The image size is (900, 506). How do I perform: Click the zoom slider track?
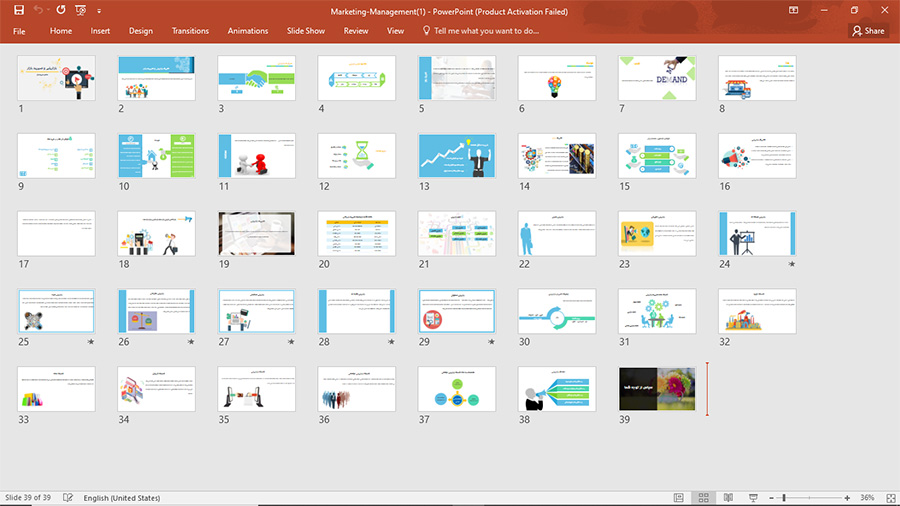pyautogui.click(x=815, y=497)
